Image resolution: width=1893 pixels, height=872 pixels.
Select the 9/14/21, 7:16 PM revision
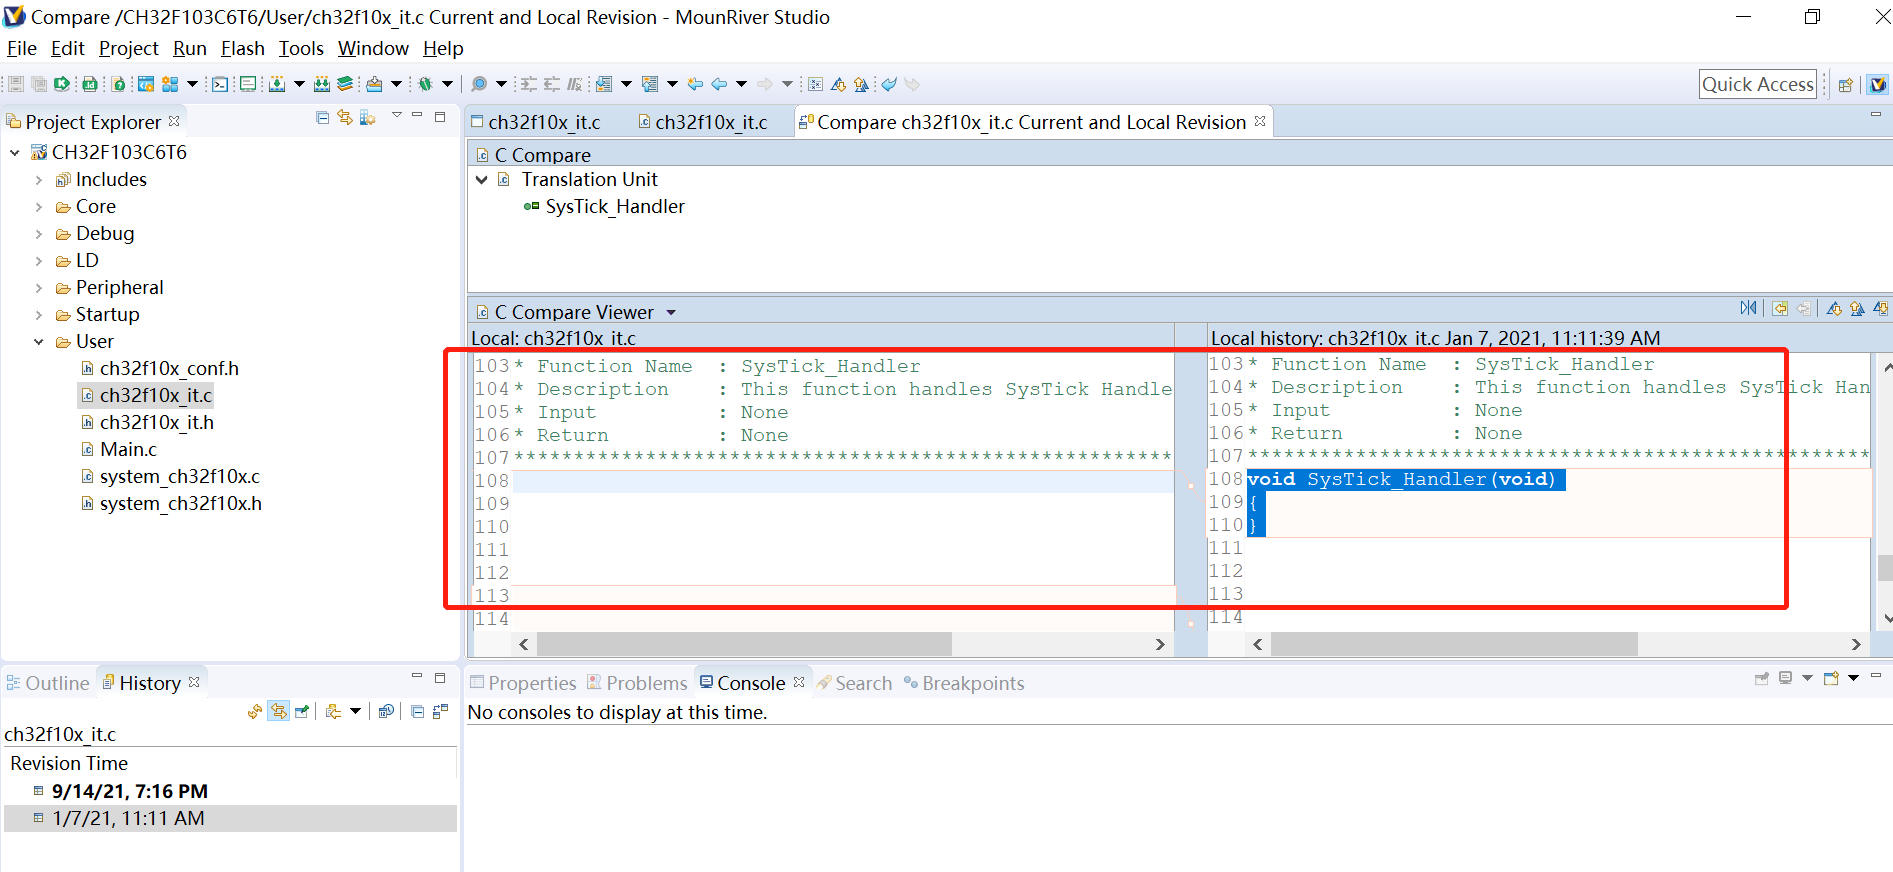(130, 791)
